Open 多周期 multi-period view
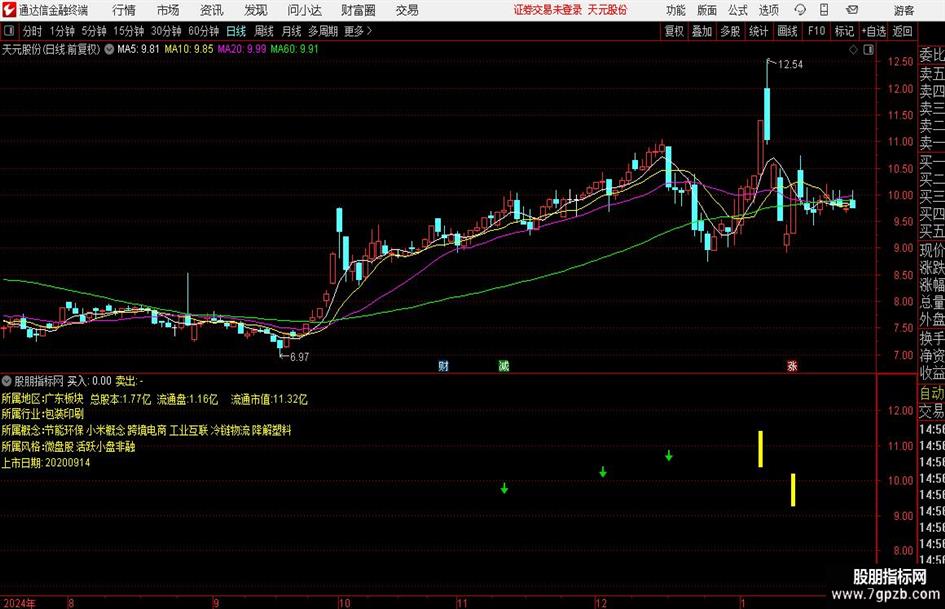945x609 pixels. 323,31
